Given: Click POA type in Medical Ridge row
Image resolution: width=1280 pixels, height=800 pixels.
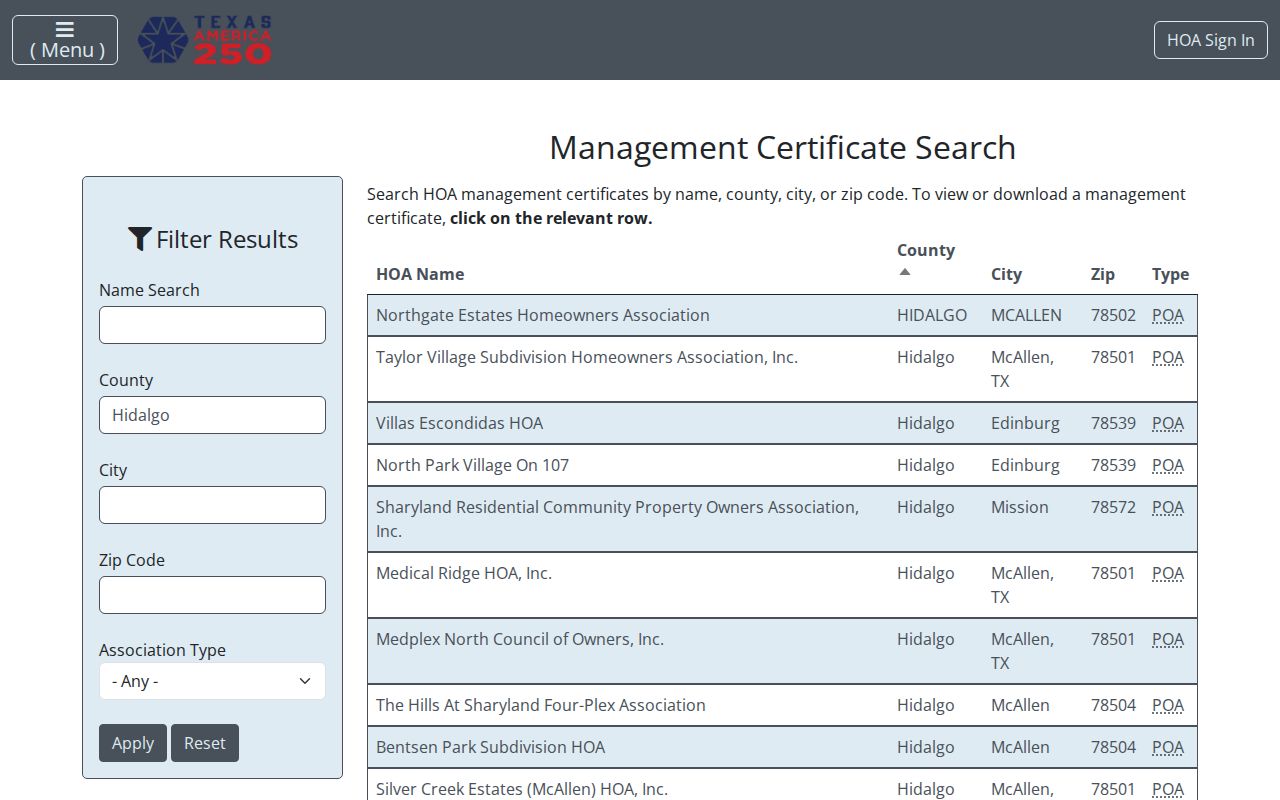Looking at the screenshot, I should coord(1168,573).
